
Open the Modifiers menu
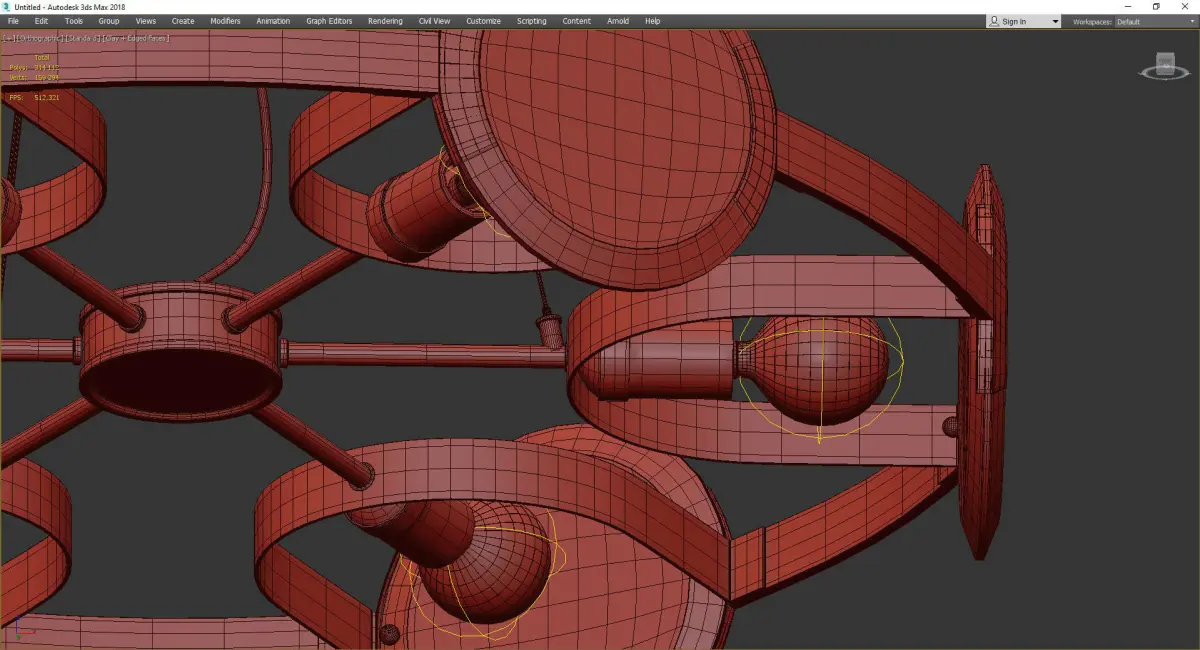225,21
